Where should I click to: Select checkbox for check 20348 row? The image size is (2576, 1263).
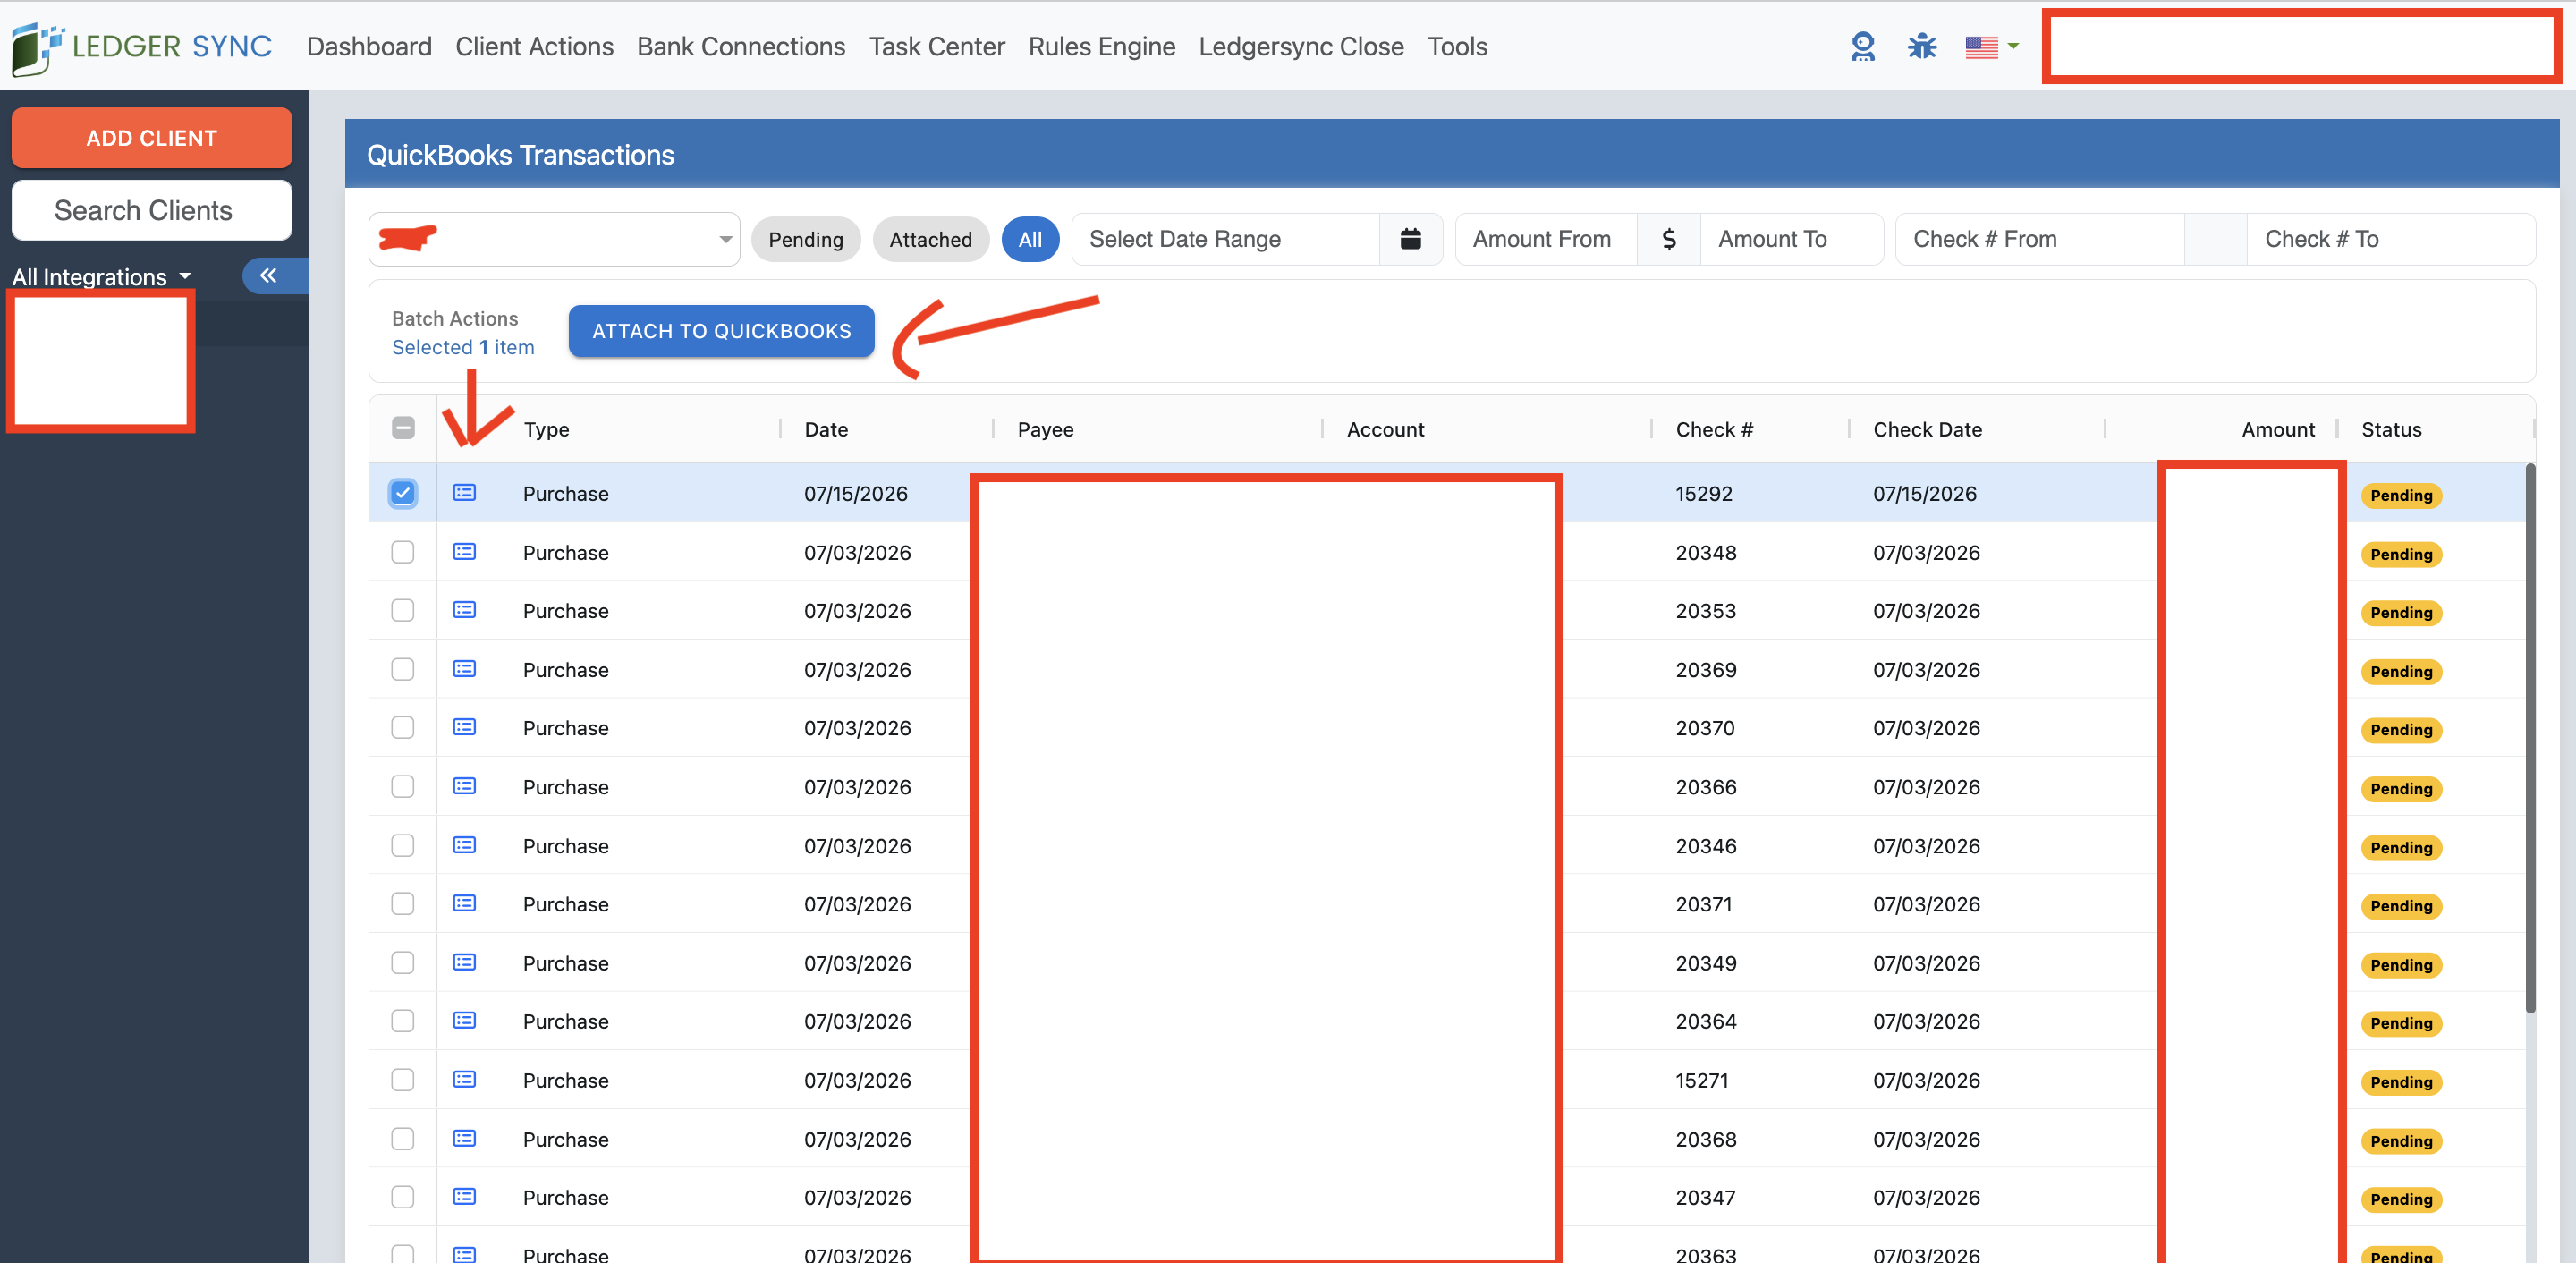tap(403, 552)
